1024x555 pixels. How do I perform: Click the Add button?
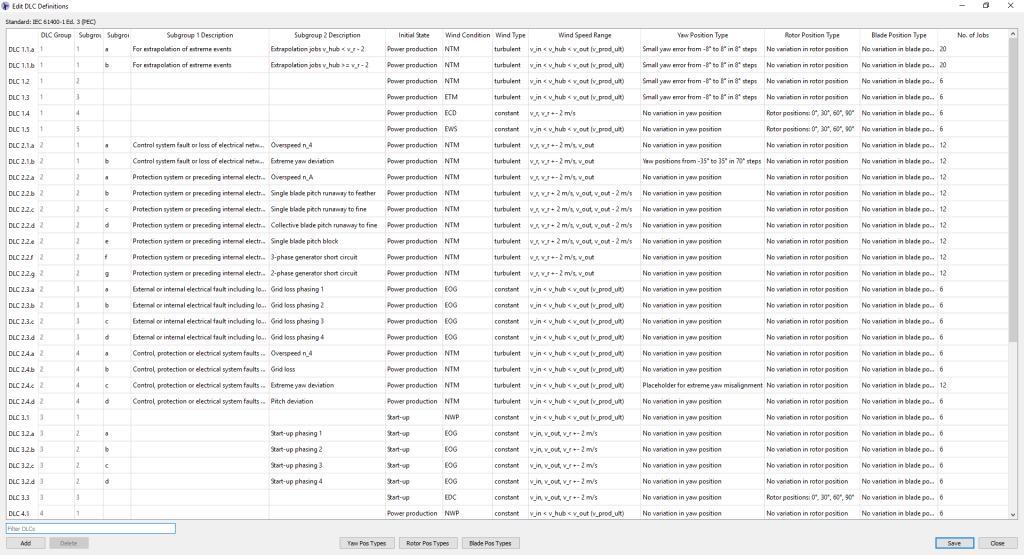pyautogui.click(x=25, y=543)
